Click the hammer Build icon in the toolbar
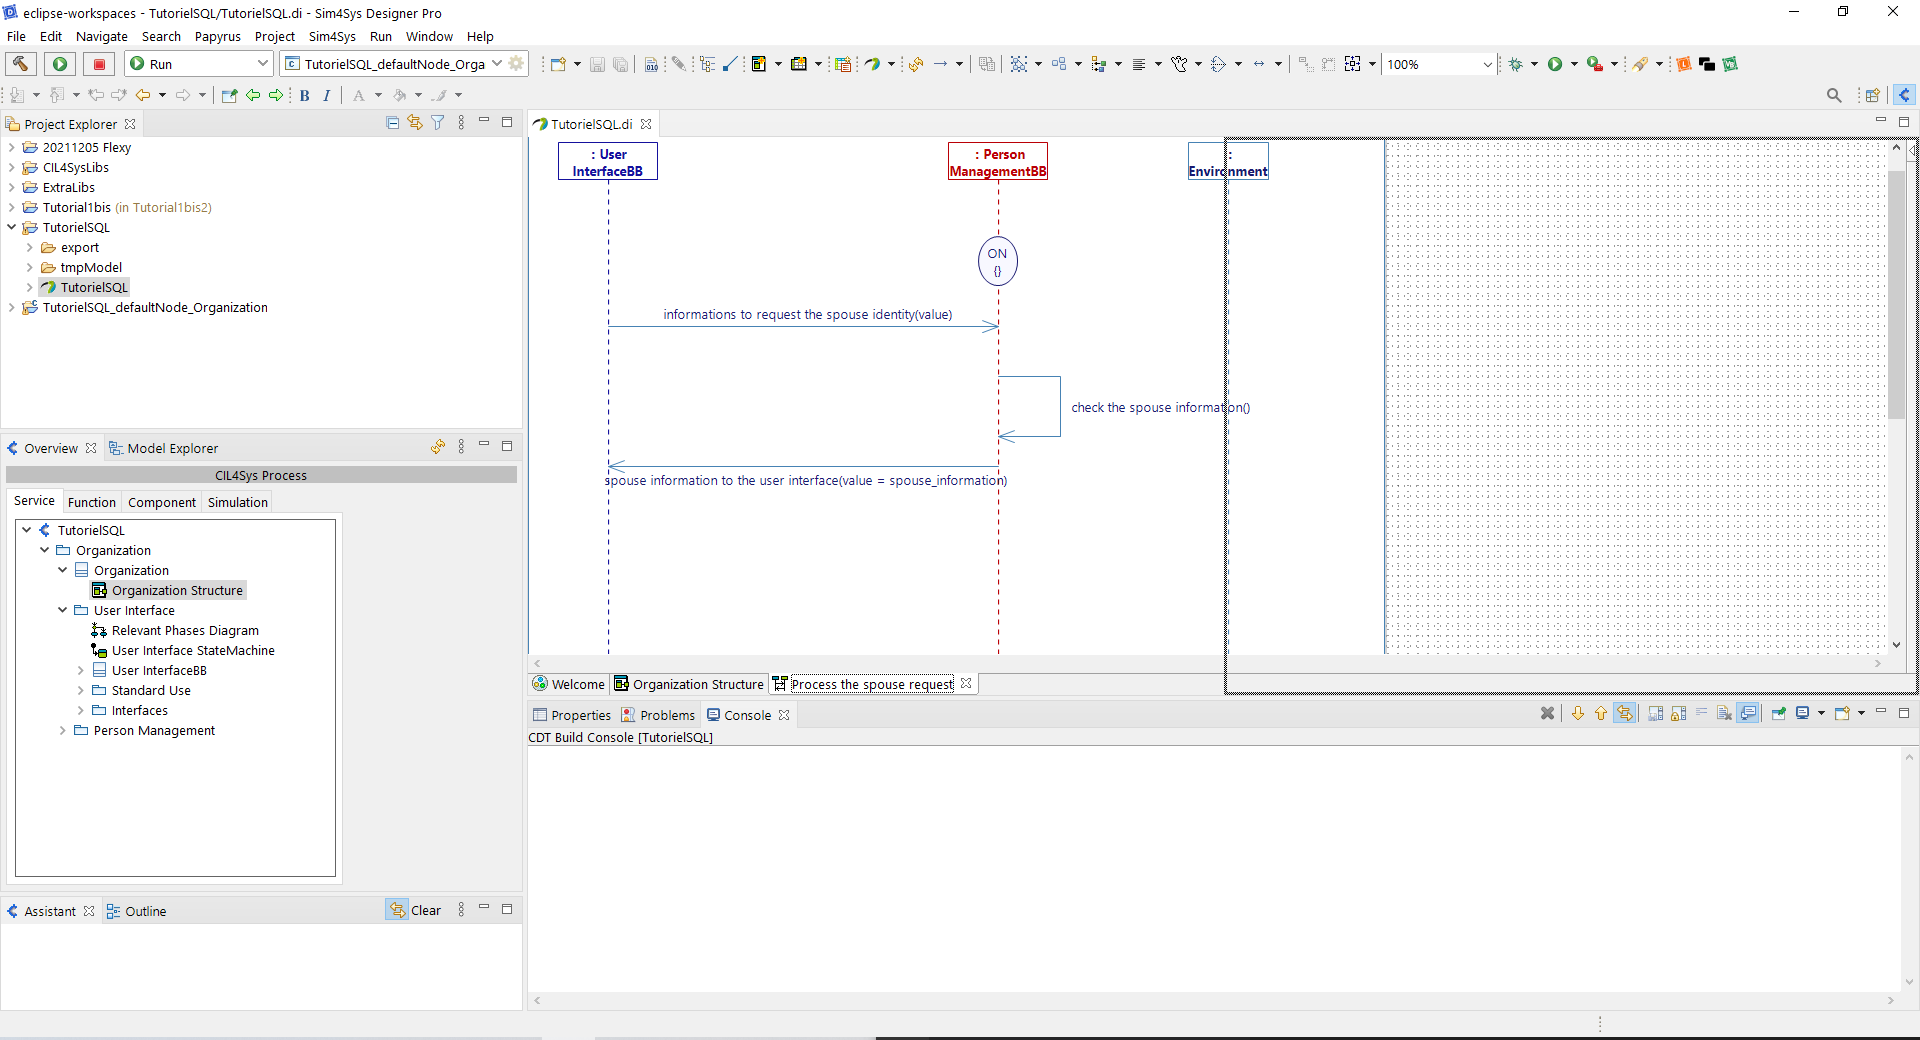Viewport: 1920px width, 1040px height. tap(21, 64)
